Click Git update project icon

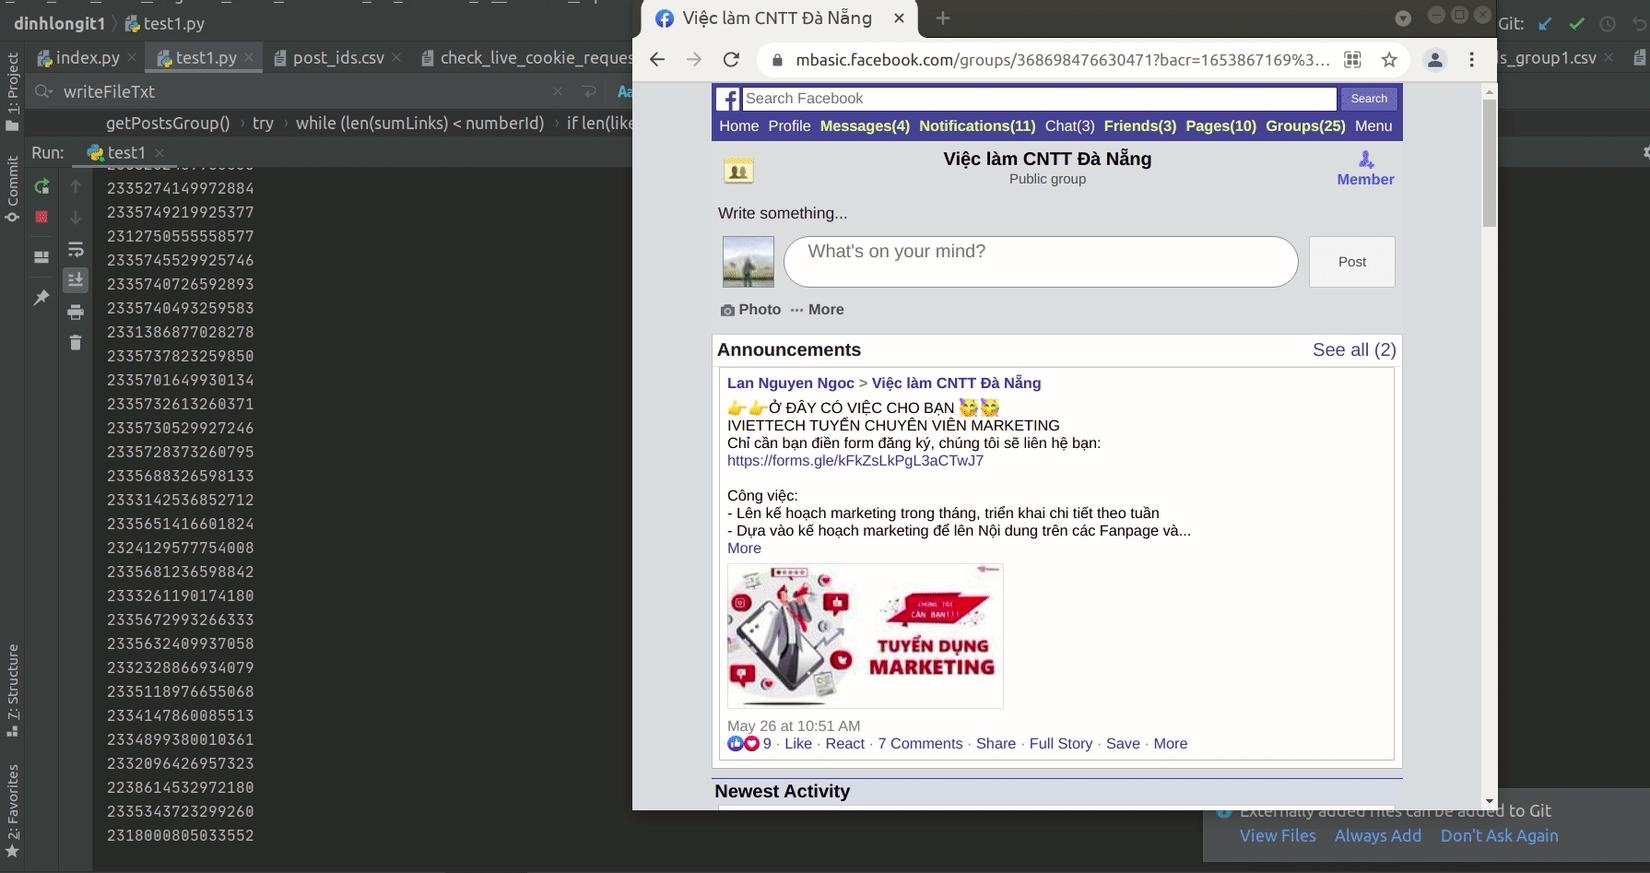[1545, 24]
